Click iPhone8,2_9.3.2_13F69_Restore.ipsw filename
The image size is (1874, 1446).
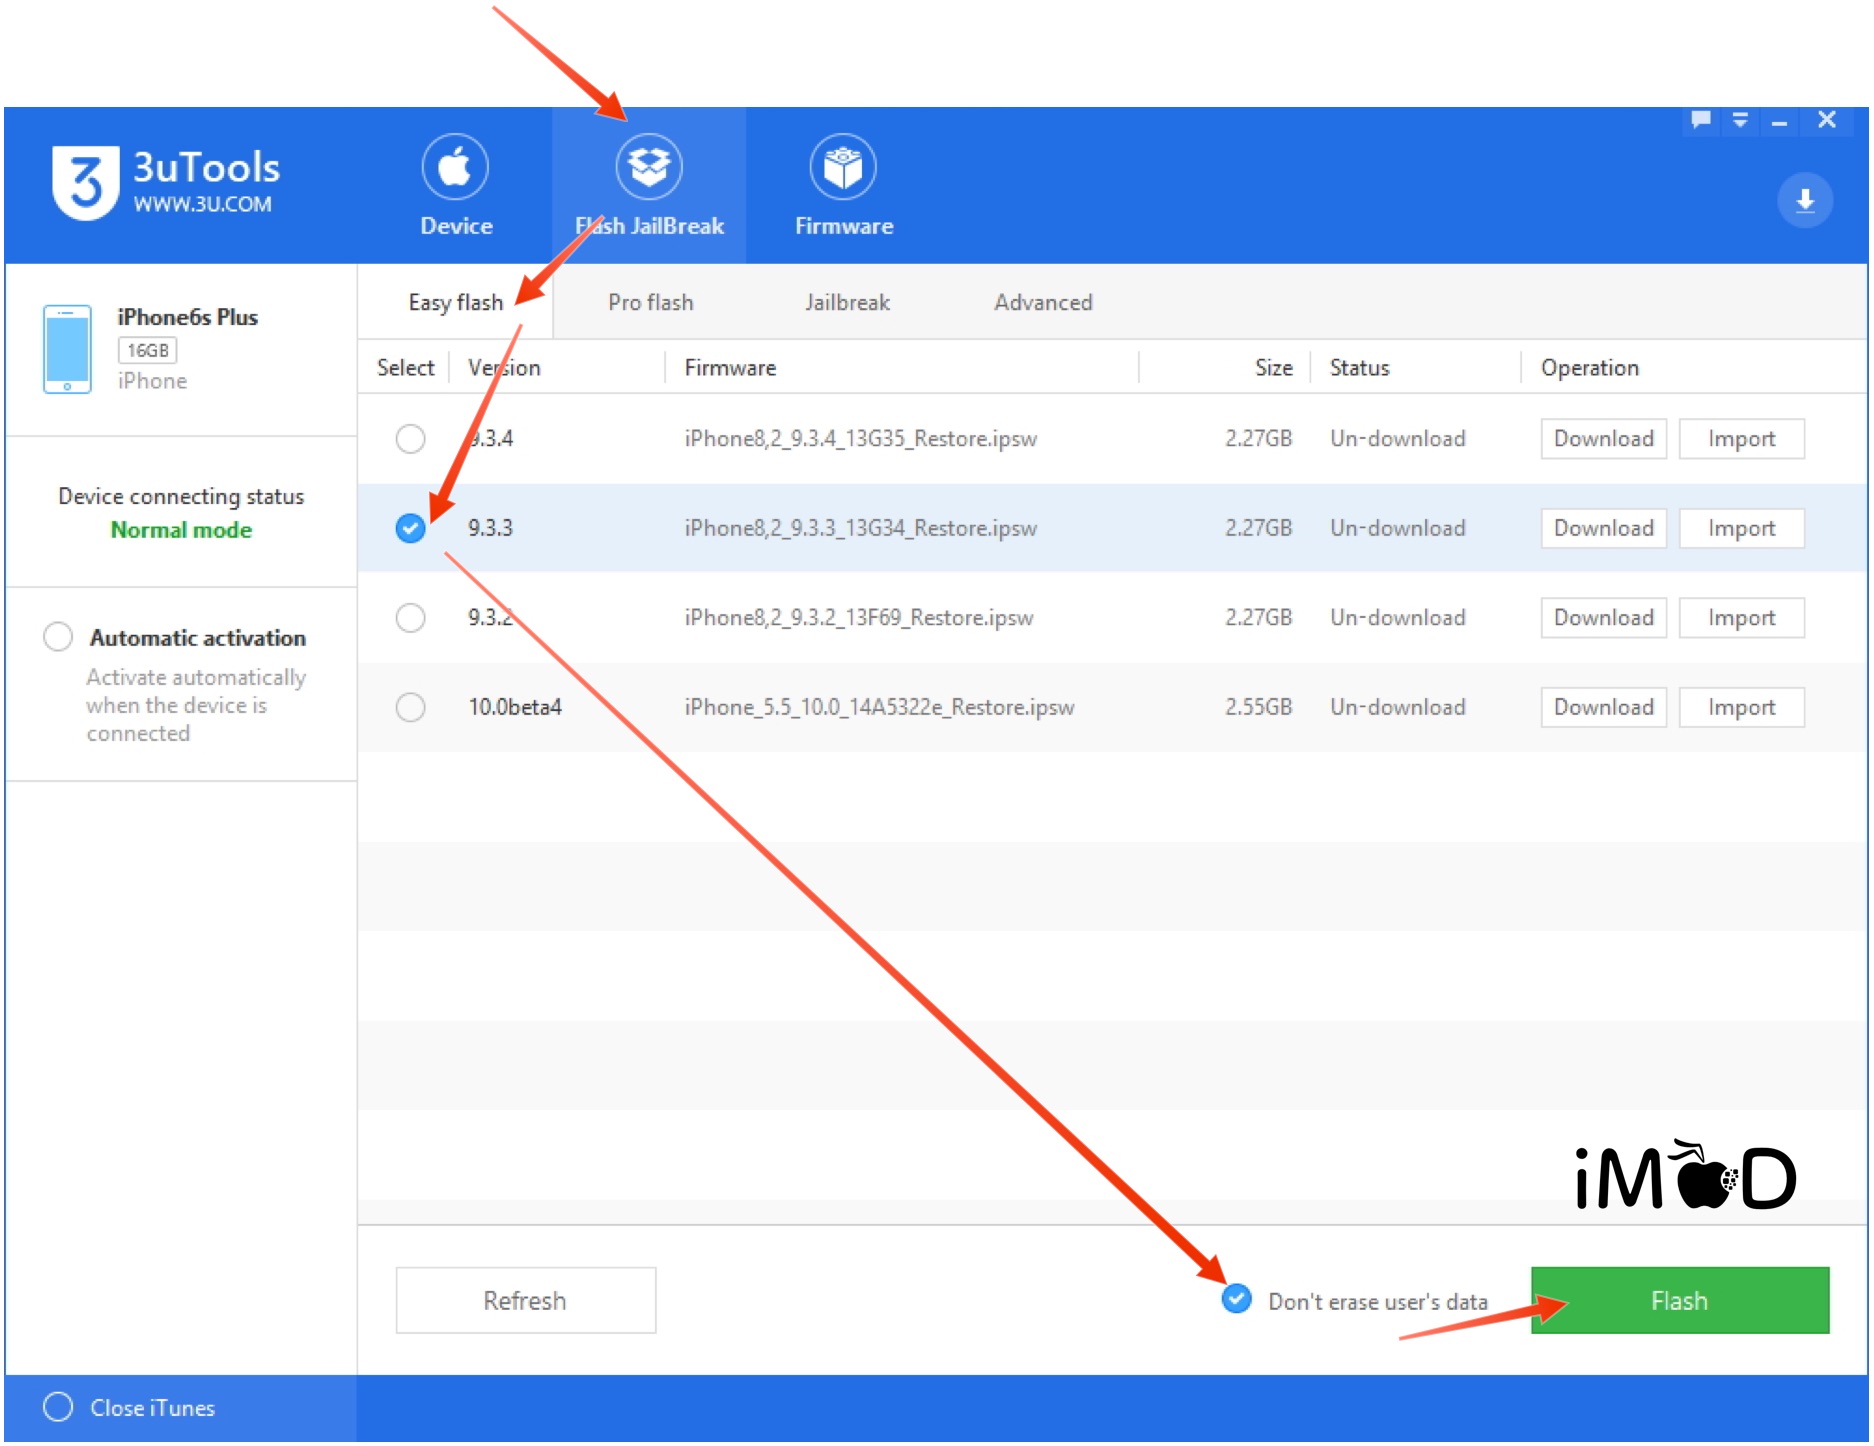[x=858, y=617]
